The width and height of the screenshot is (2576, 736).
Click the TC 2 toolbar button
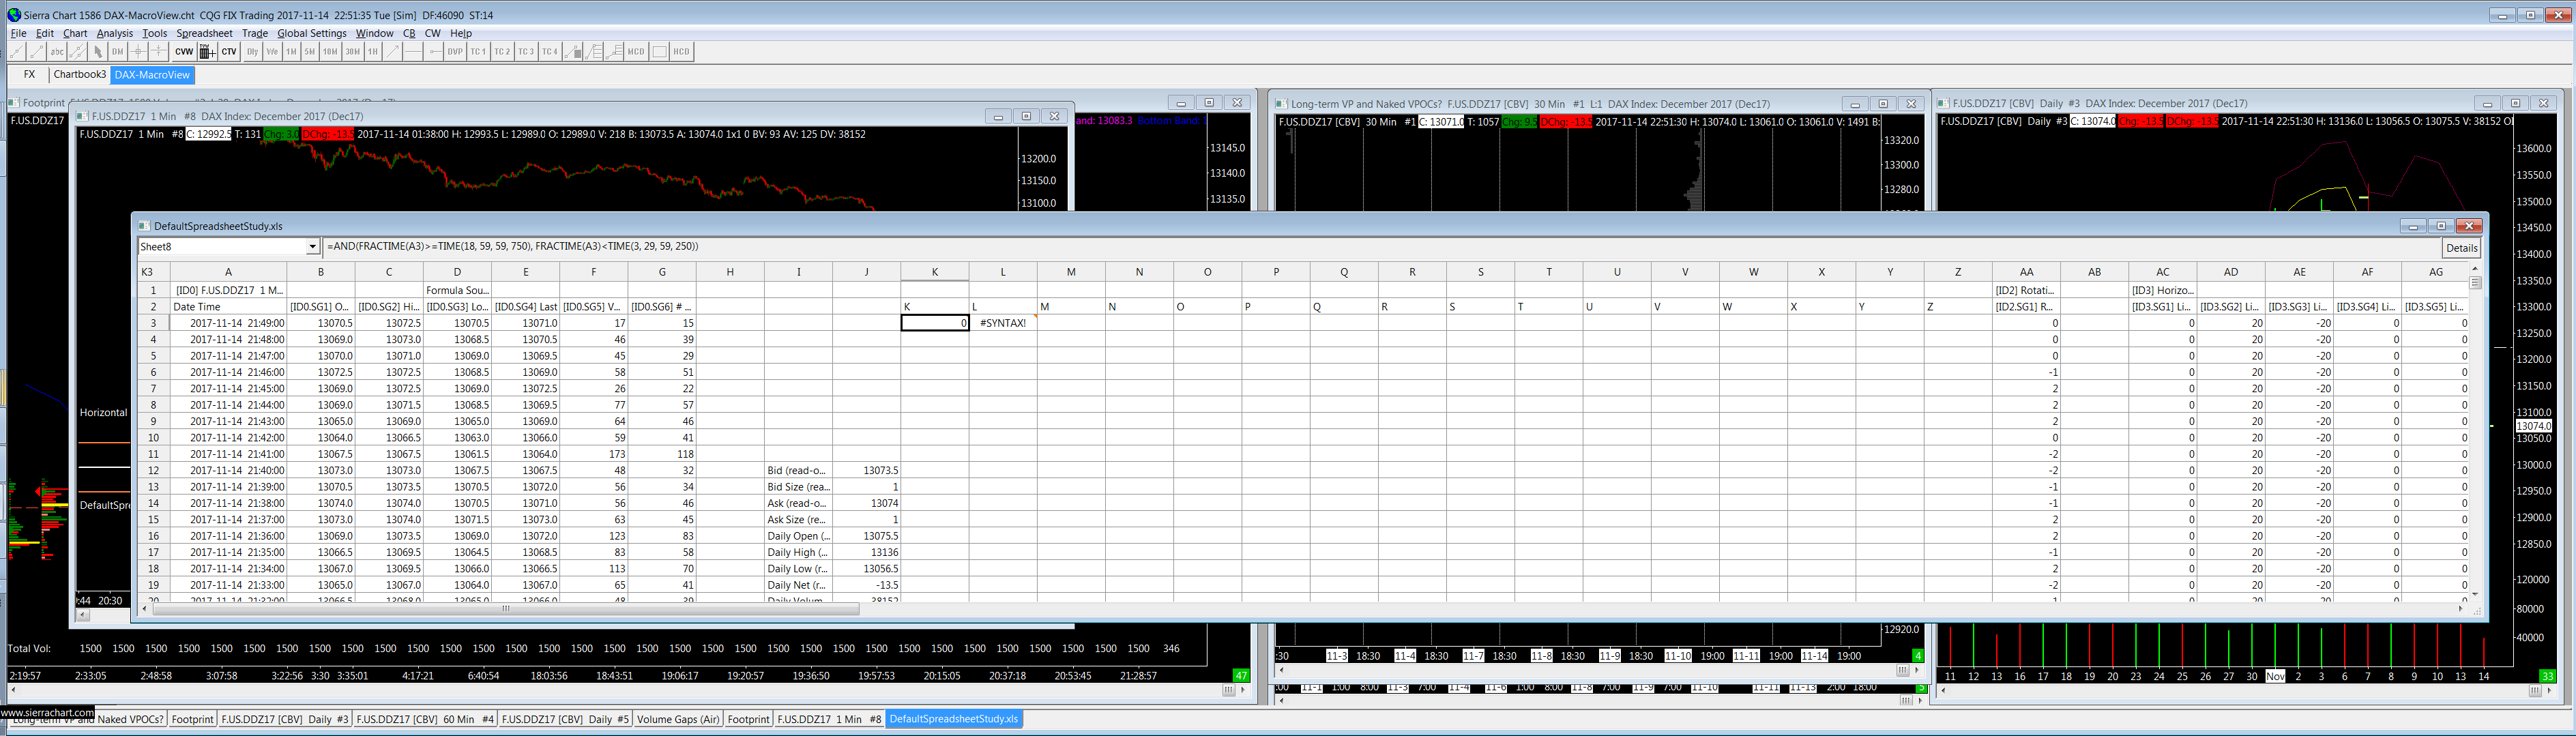pos(502,52)
